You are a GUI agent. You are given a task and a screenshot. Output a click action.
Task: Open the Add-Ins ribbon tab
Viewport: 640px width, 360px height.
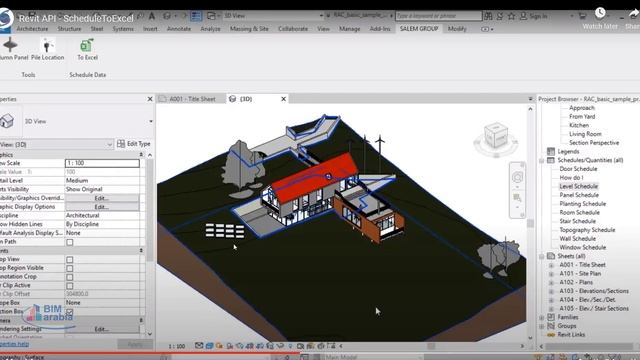coord(380,29)
